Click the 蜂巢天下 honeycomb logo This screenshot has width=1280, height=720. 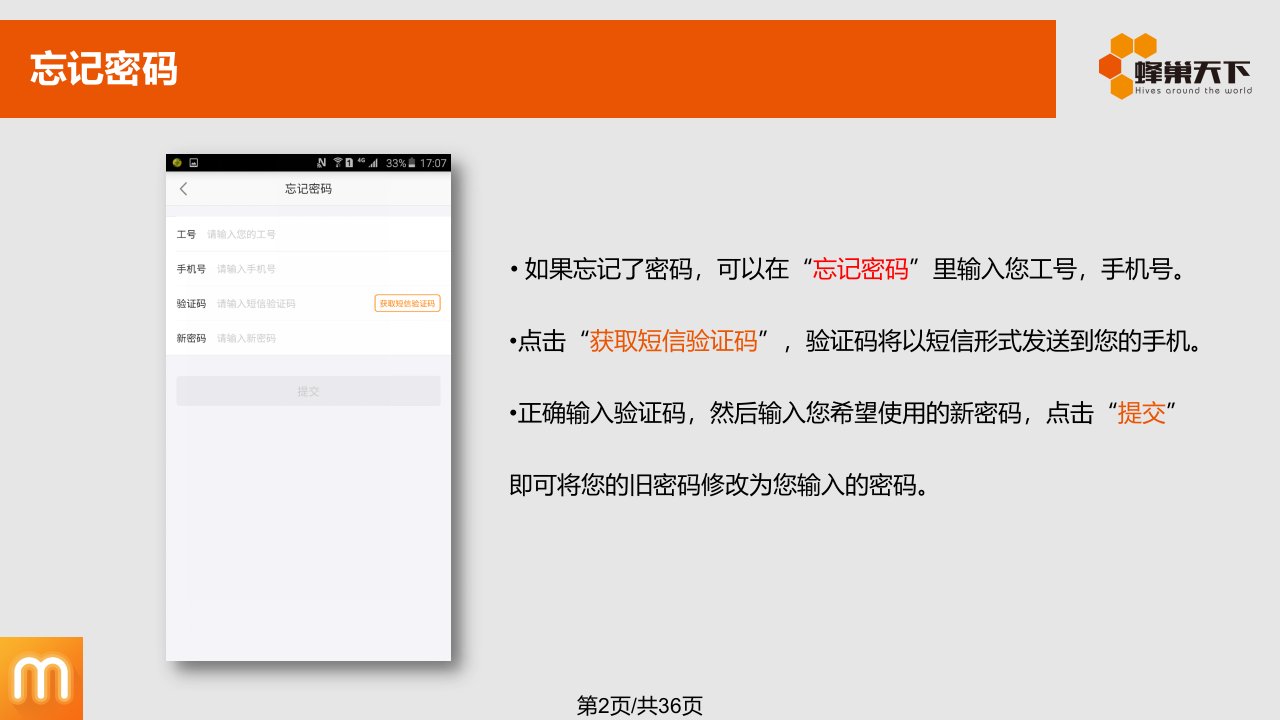[1175, 66]
